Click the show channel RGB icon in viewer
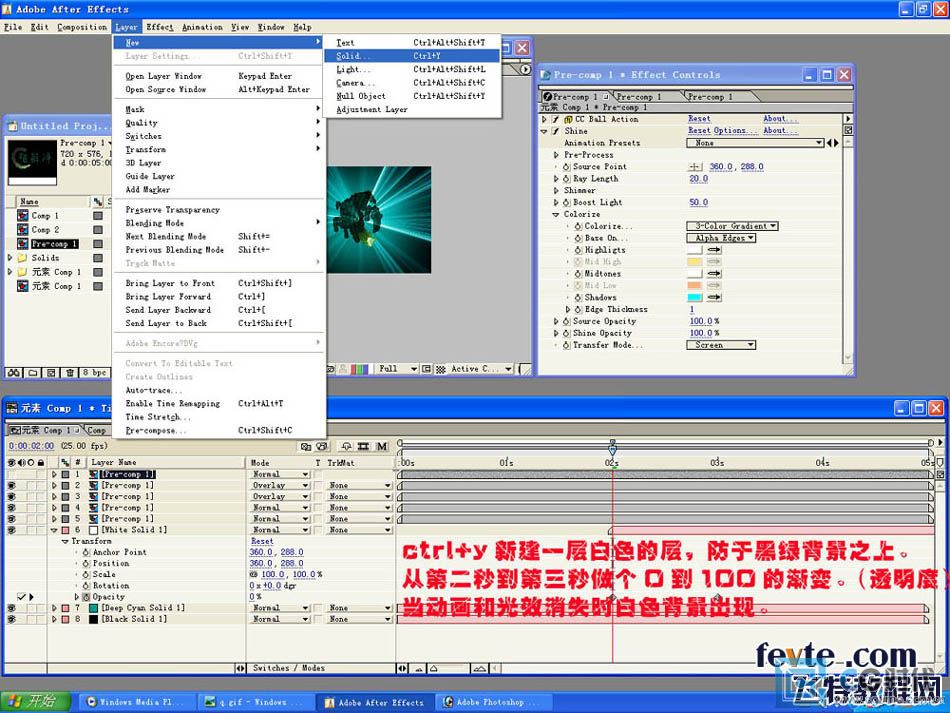Viewport: 950px width, 713px height. [359, 369]
